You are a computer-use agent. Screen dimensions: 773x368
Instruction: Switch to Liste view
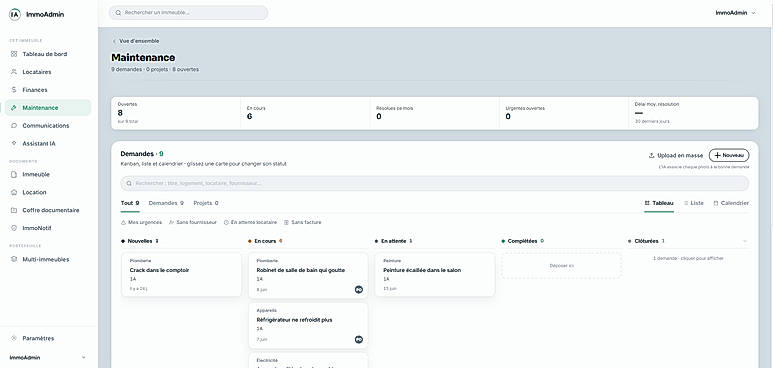694,203
